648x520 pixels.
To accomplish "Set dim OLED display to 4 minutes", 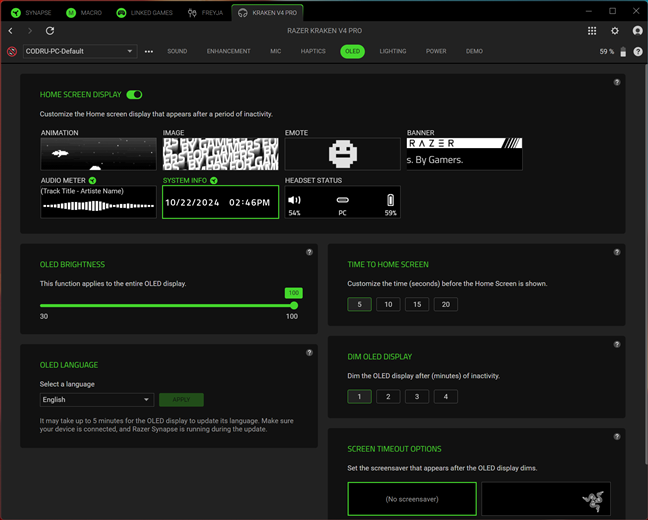I will coord(446,396).
